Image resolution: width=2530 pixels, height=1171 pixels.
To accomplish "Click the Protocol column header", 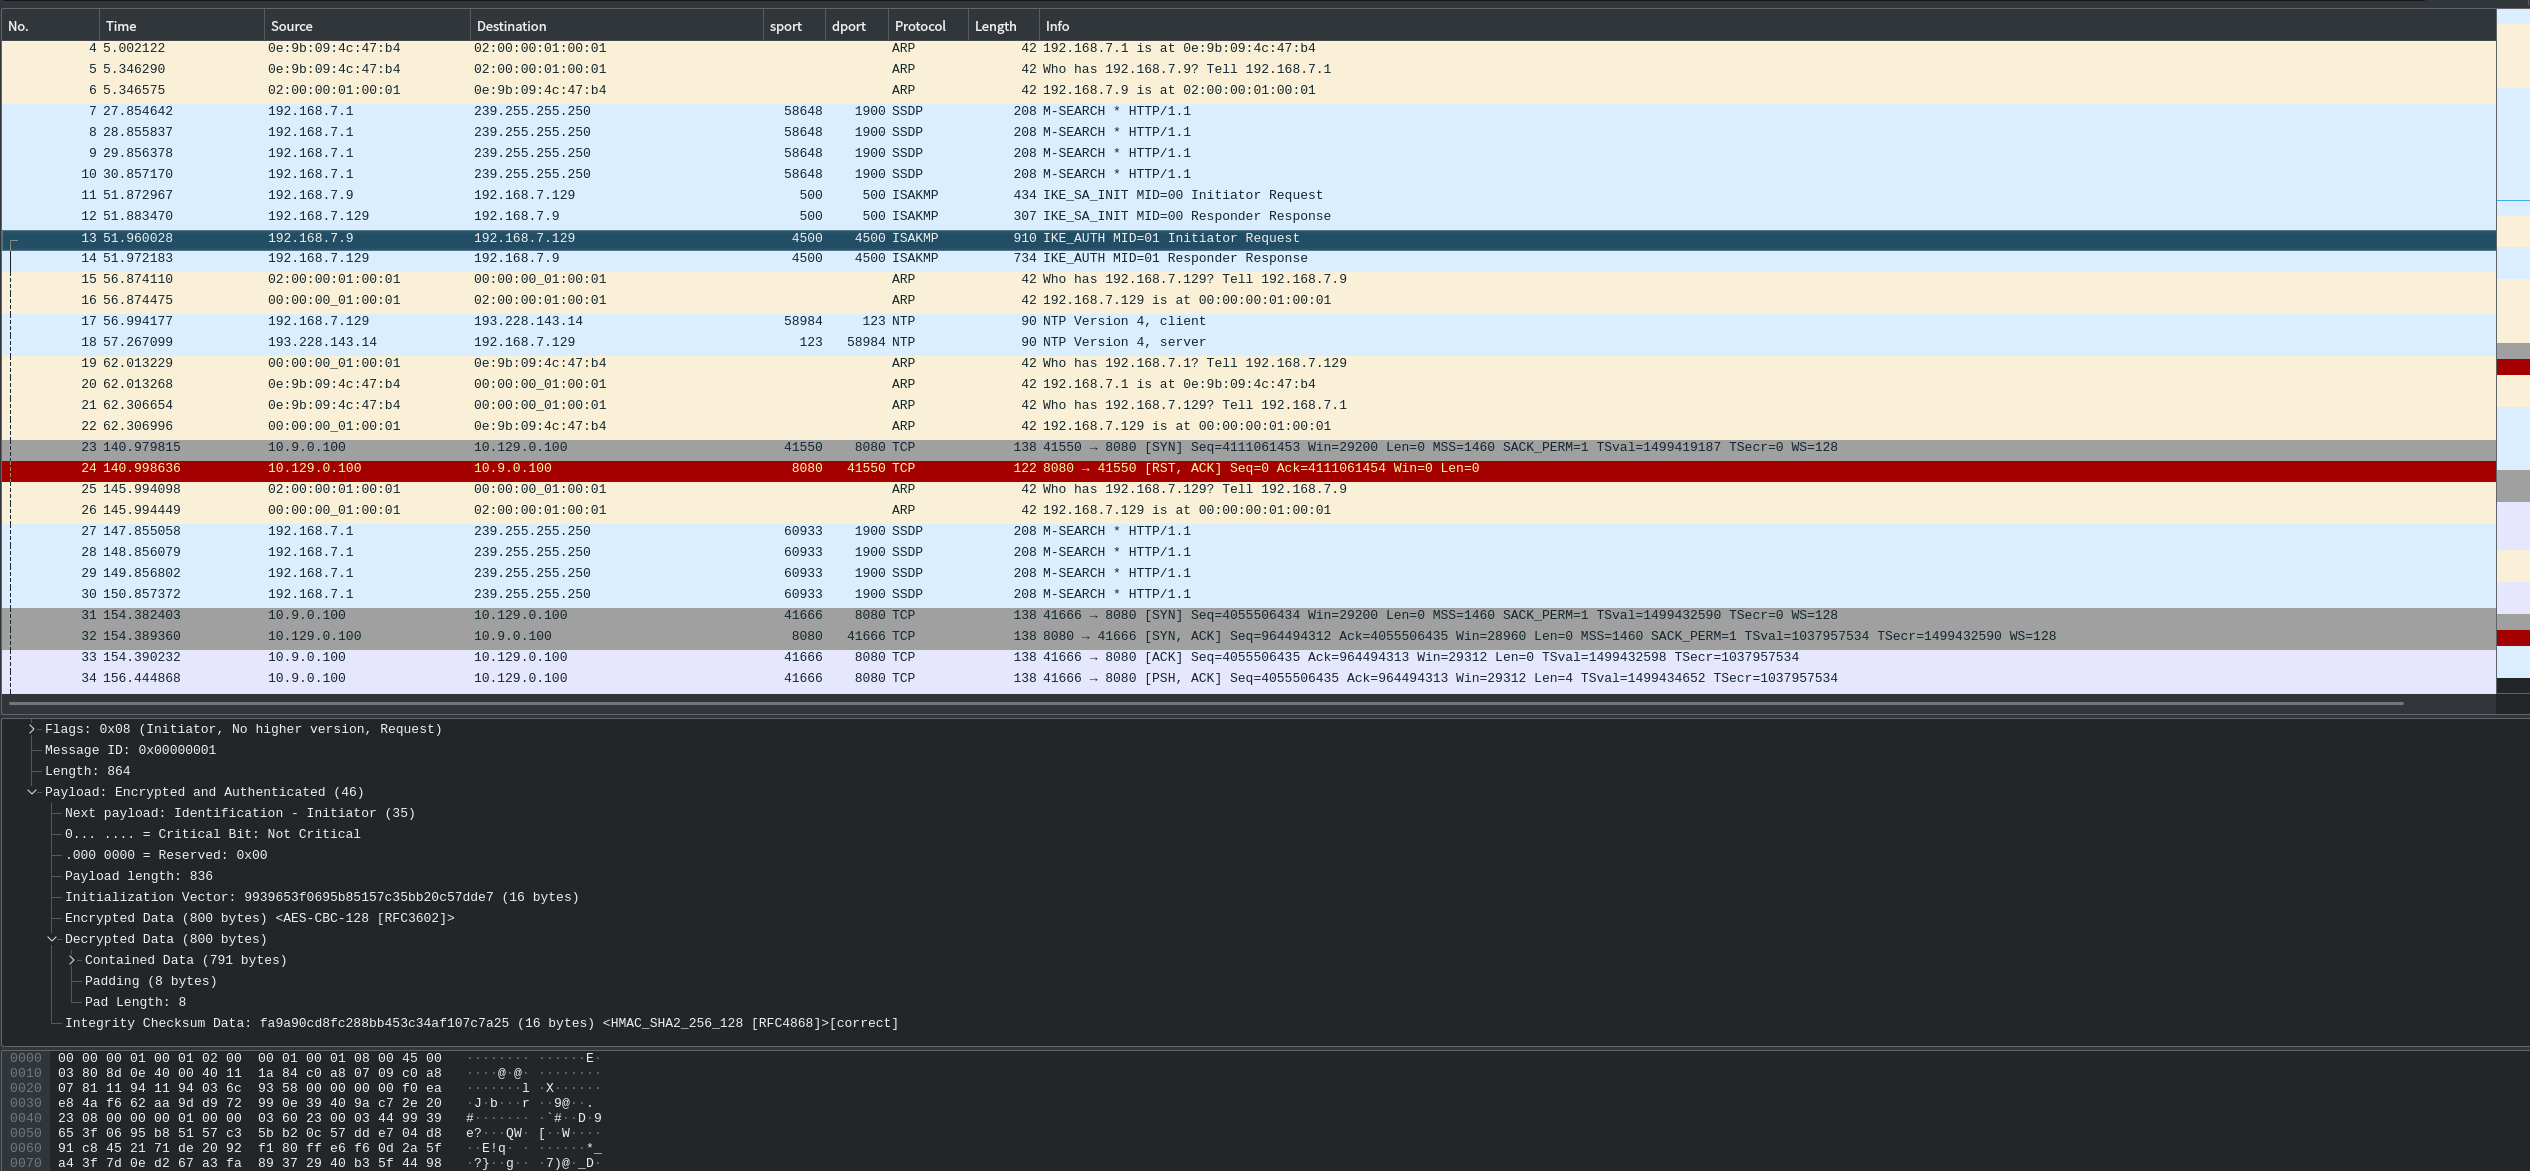I will pyautogui.click(x=928, y=26).
